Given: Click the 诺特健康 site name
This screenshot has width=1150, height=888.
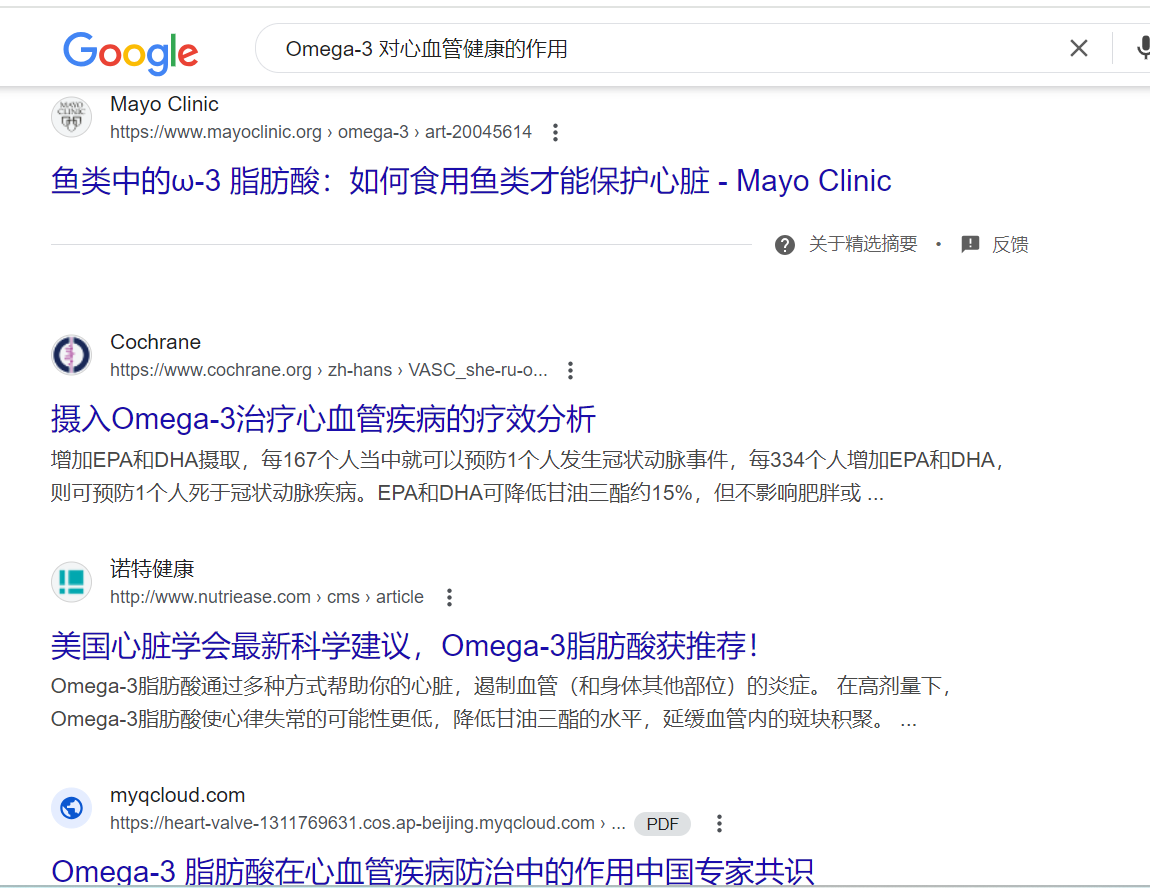Looking at the screenshot, I should coord(152,569).
